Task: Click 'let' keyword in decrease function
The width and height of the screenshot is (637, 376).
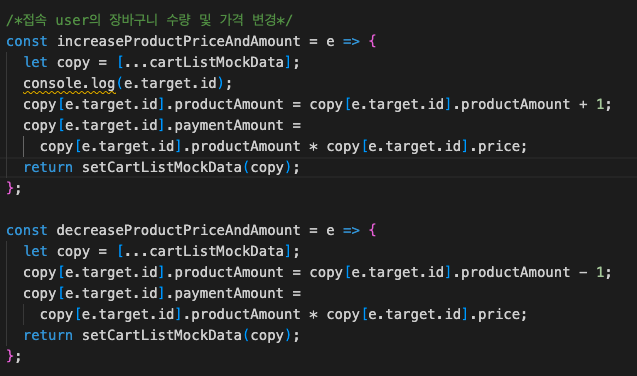Action: 35,251
